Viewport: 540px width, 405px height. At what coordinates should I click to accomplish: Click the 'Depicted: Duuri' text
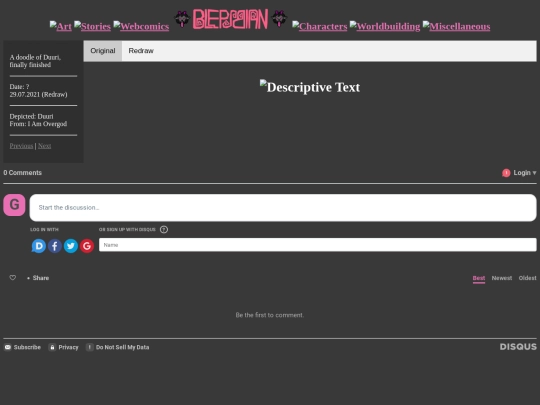pos(31,116)
